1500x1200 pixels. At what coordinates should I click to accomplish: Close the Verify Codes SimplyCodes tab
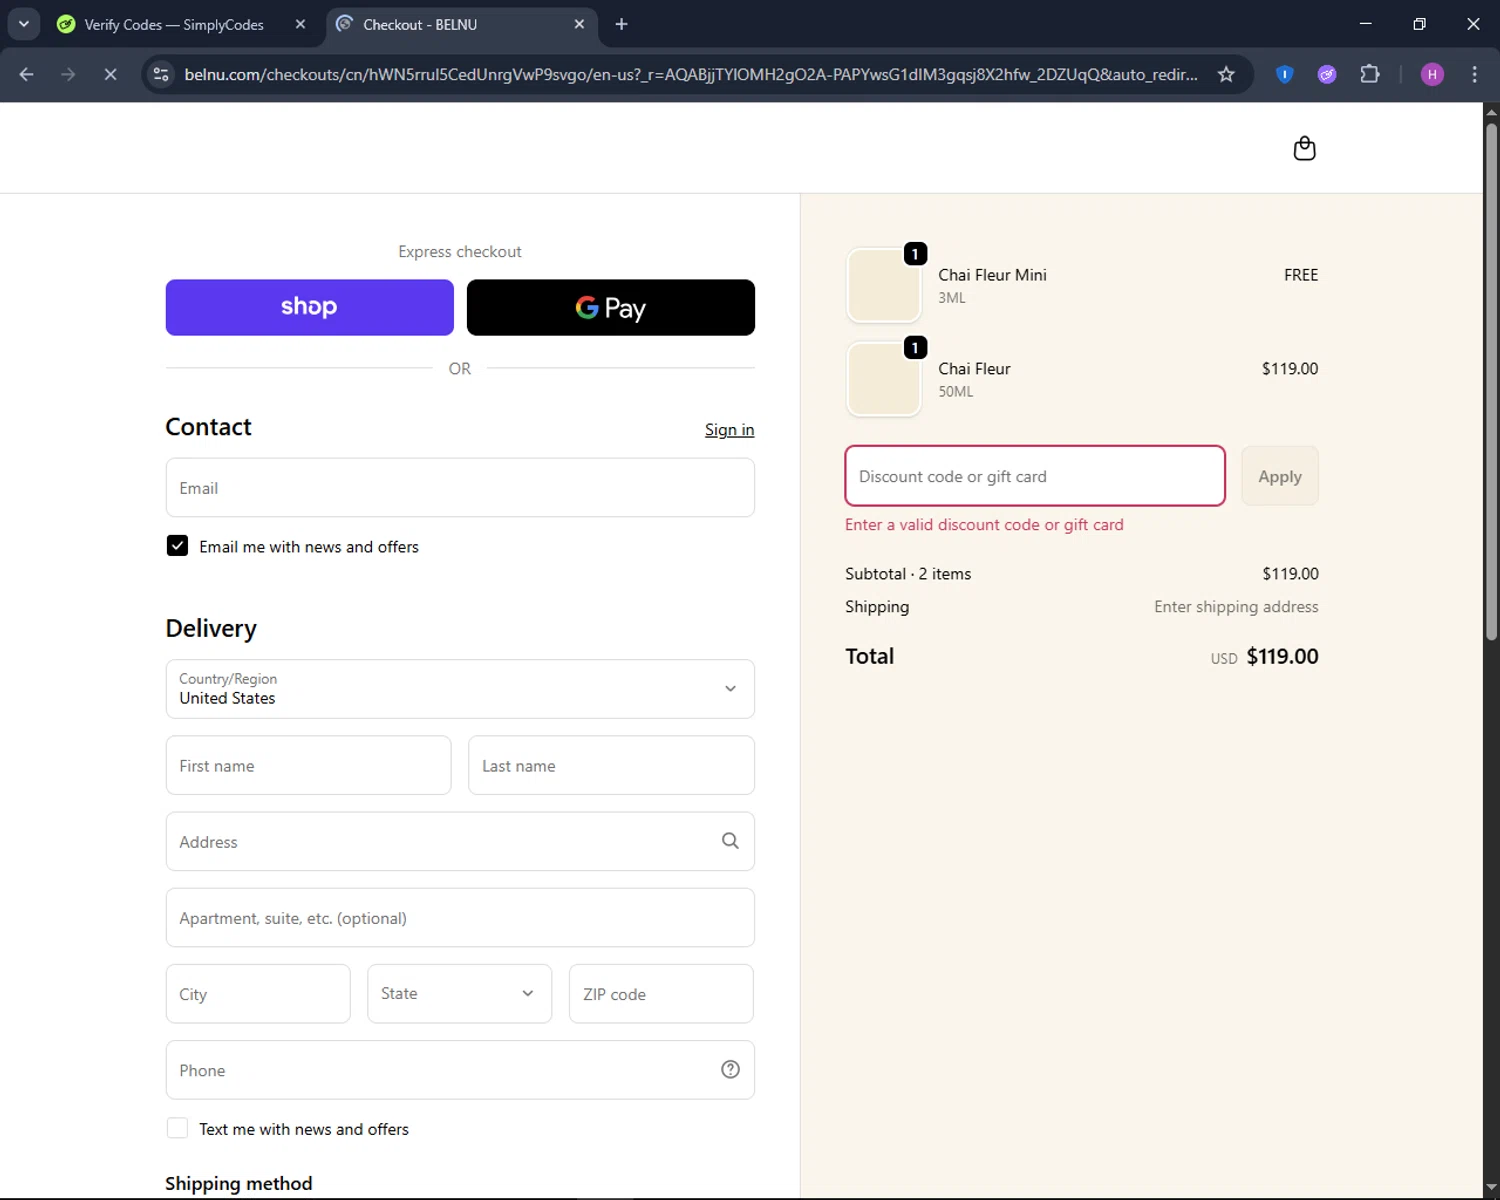pos(300,24)
